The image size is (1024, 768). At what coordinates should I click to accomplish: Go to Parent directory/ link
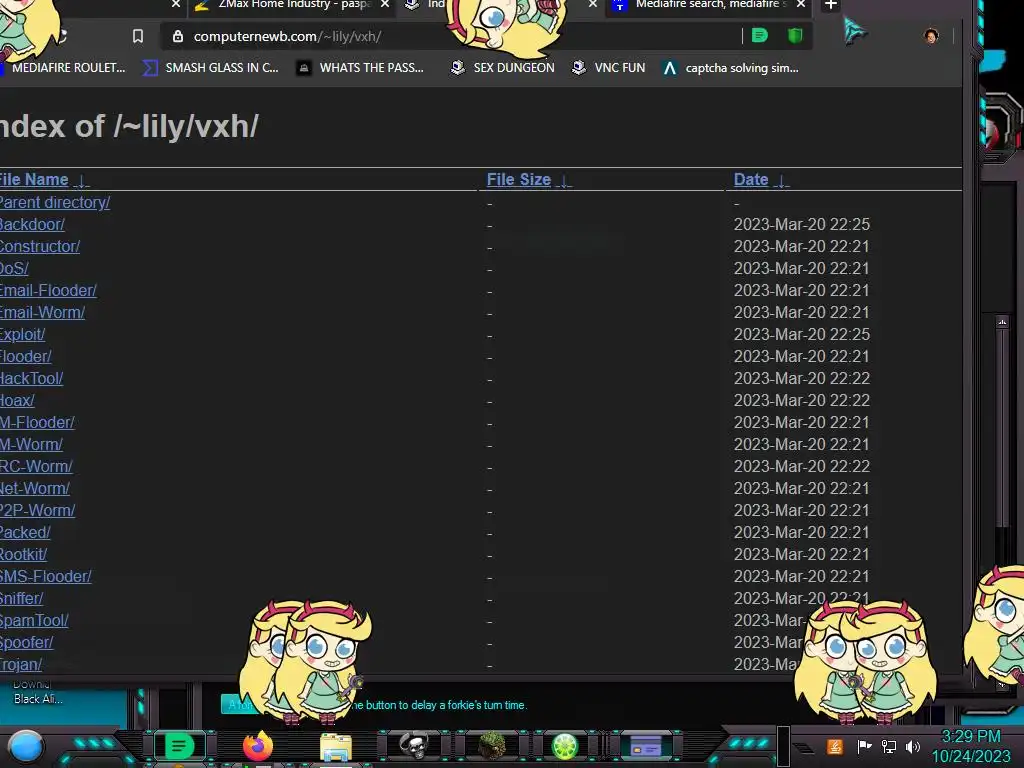55,202
